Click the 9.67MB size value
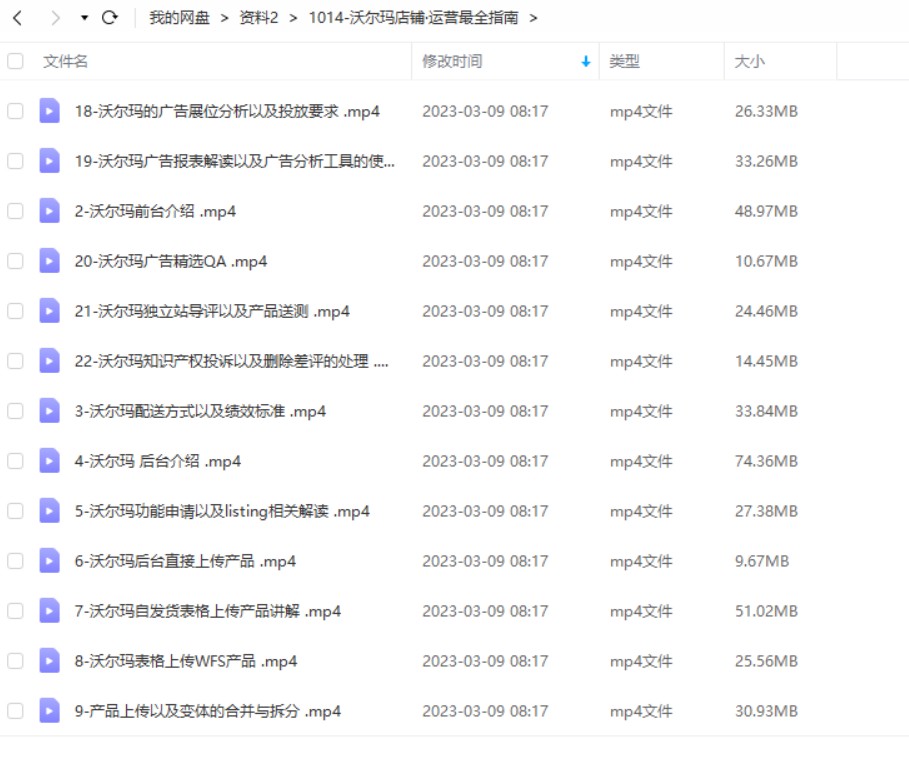This screenshot has width=909, height=759. pyautogui.click(x=762, y=561)
